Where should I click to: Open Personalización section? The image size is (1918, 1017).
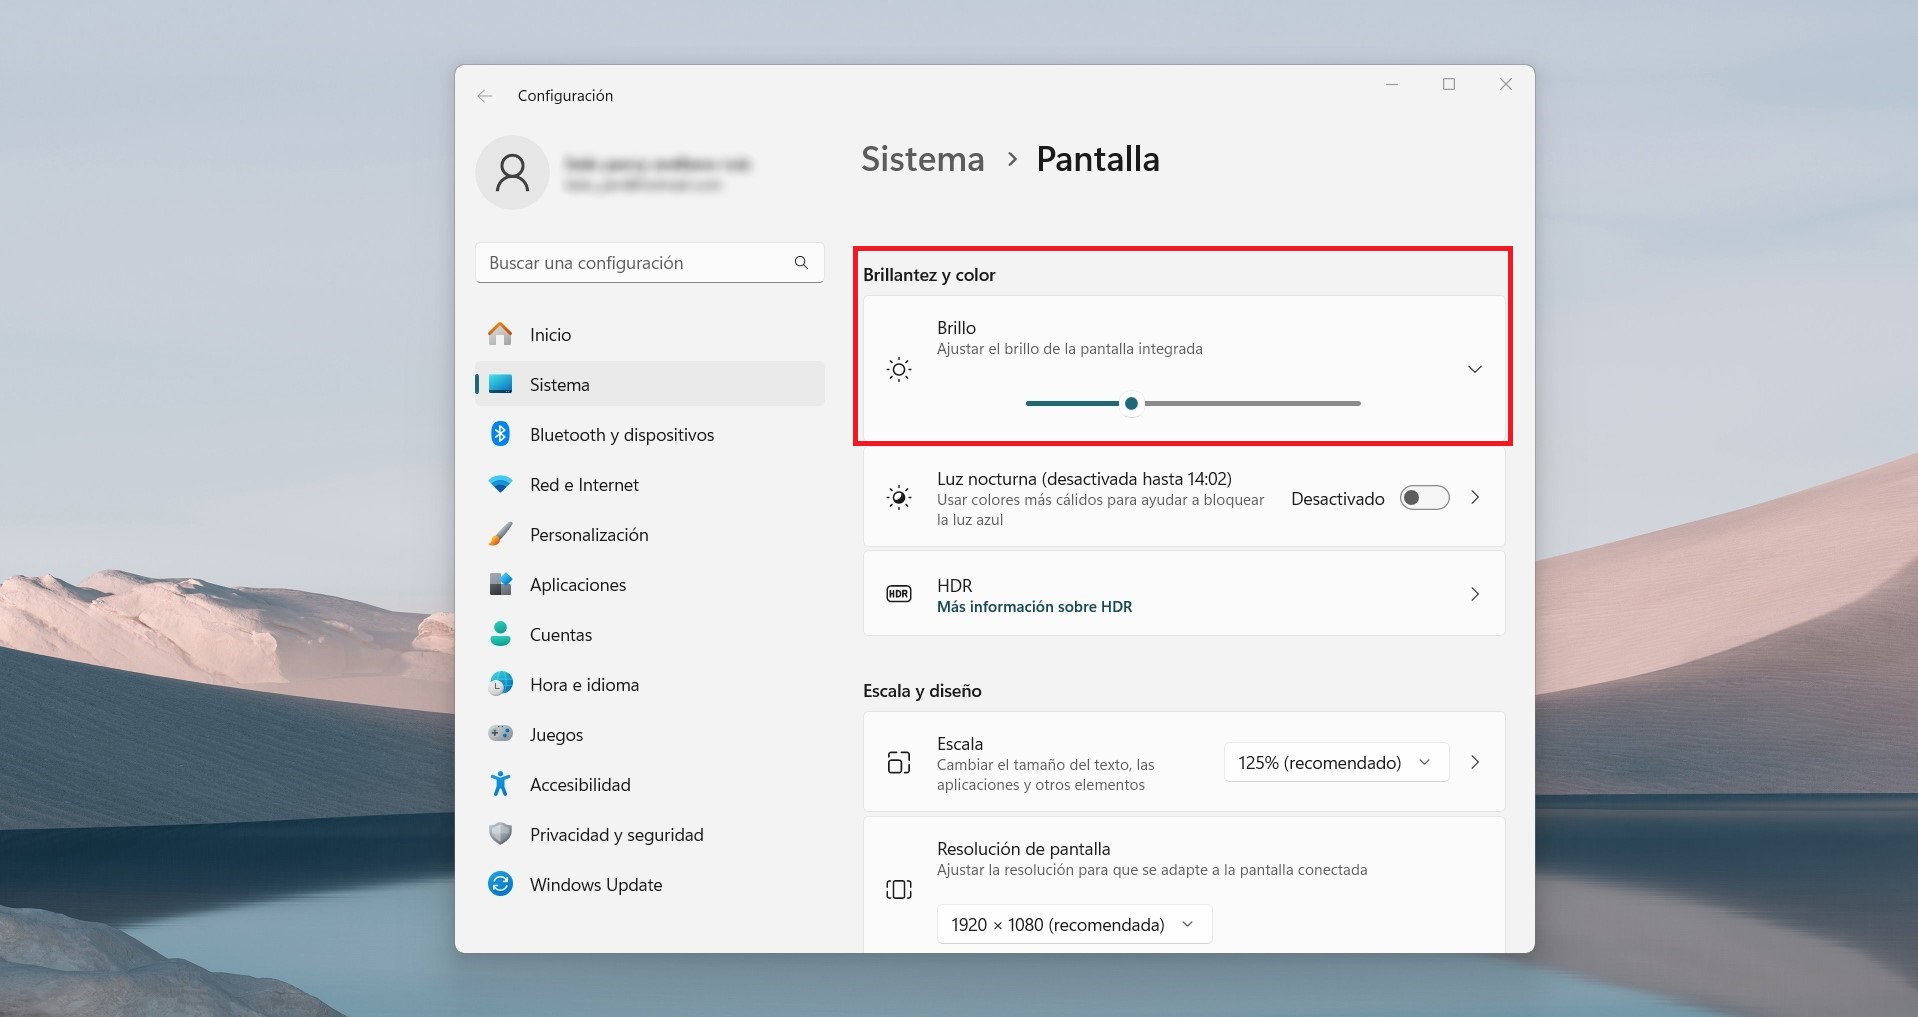point(650,534)
